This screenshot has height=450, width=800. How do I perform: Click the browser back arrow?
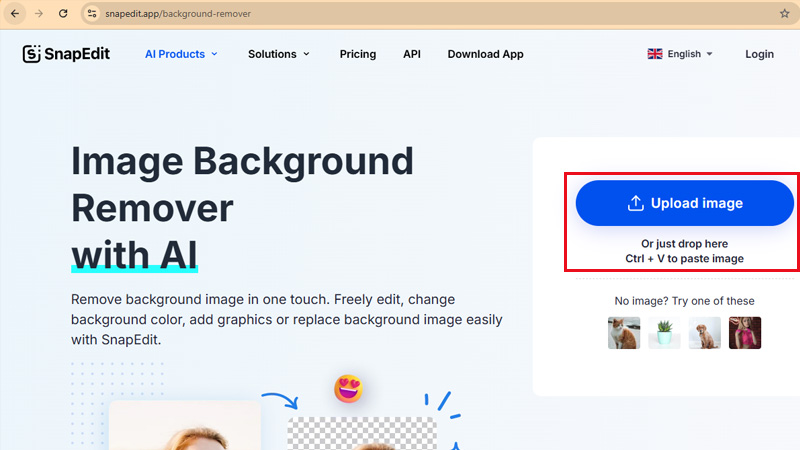[x=15, y=14]
